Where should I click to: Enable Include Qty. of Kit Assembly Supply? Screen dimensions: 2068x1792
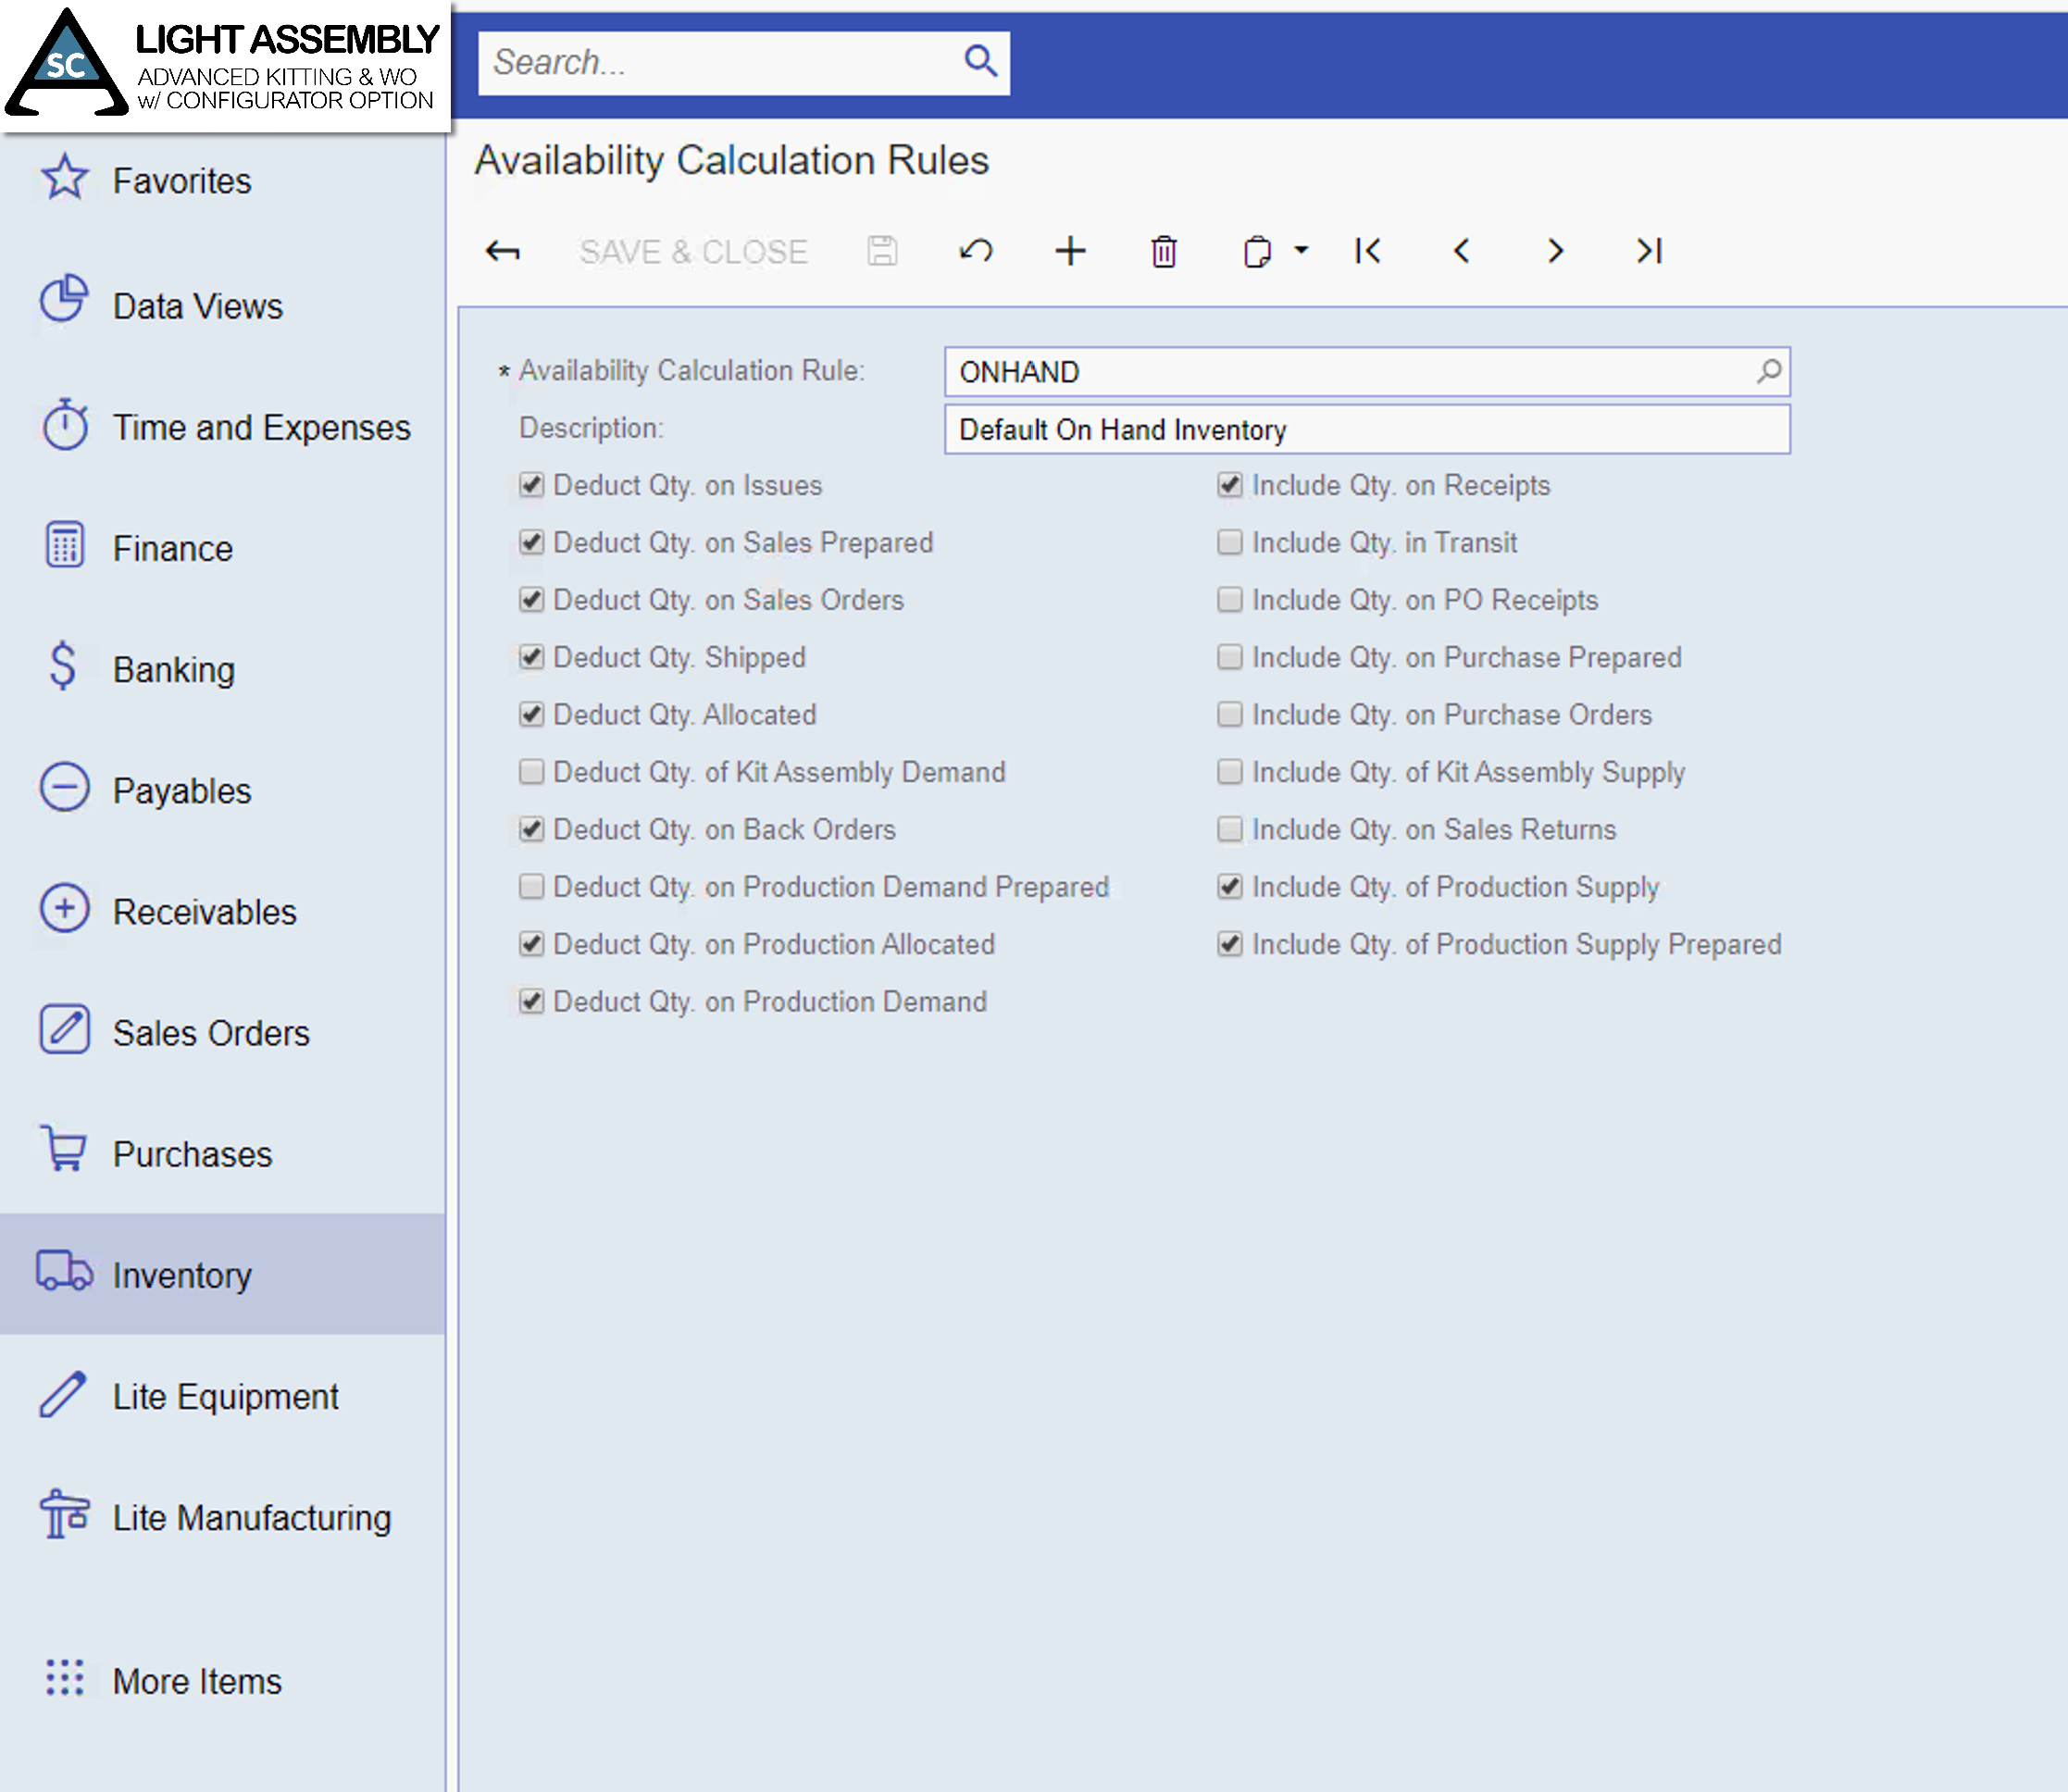point(1230,772)
